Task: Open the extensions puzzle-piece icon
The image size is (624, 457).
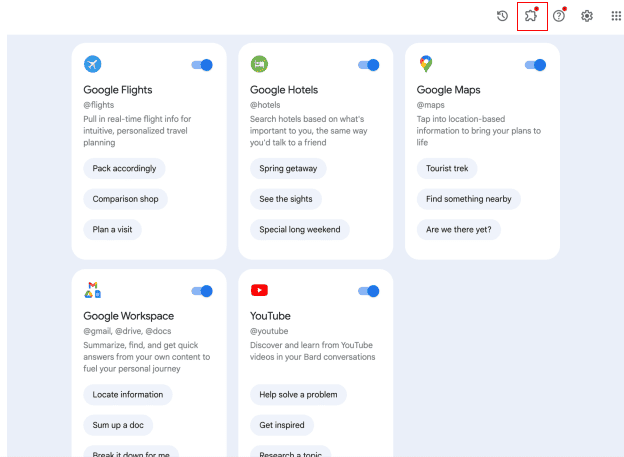Action: click(x=530, y=16)
